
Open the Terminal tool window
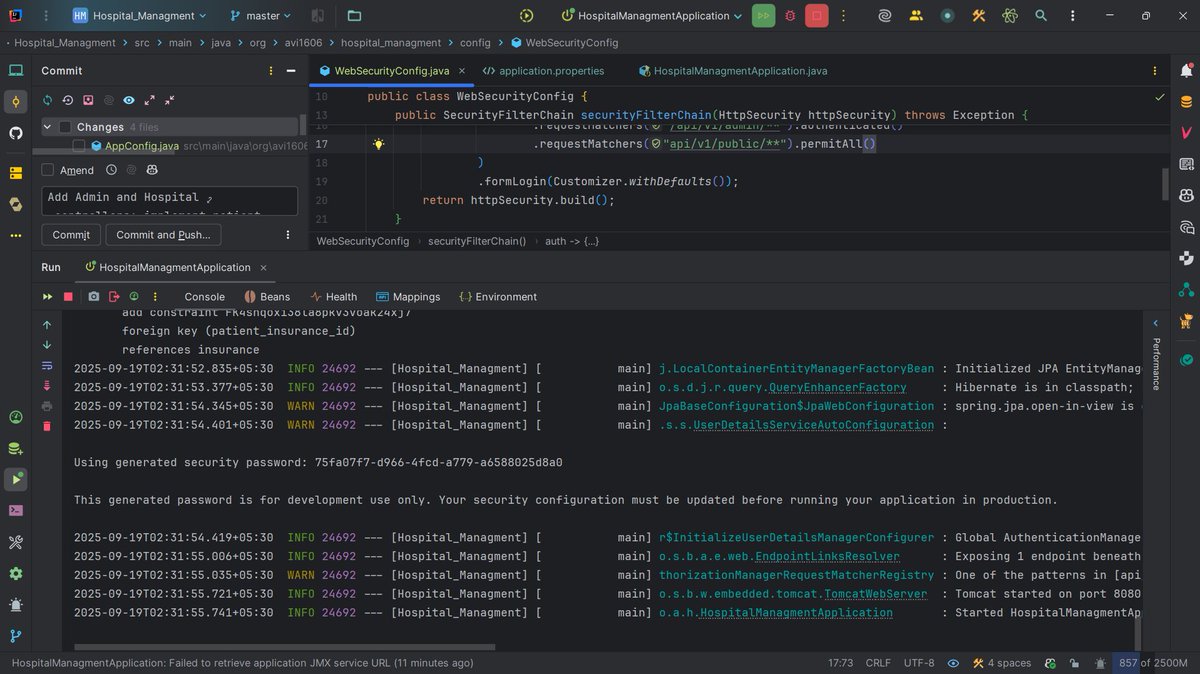pyautogui.click(x=16, y=510)
